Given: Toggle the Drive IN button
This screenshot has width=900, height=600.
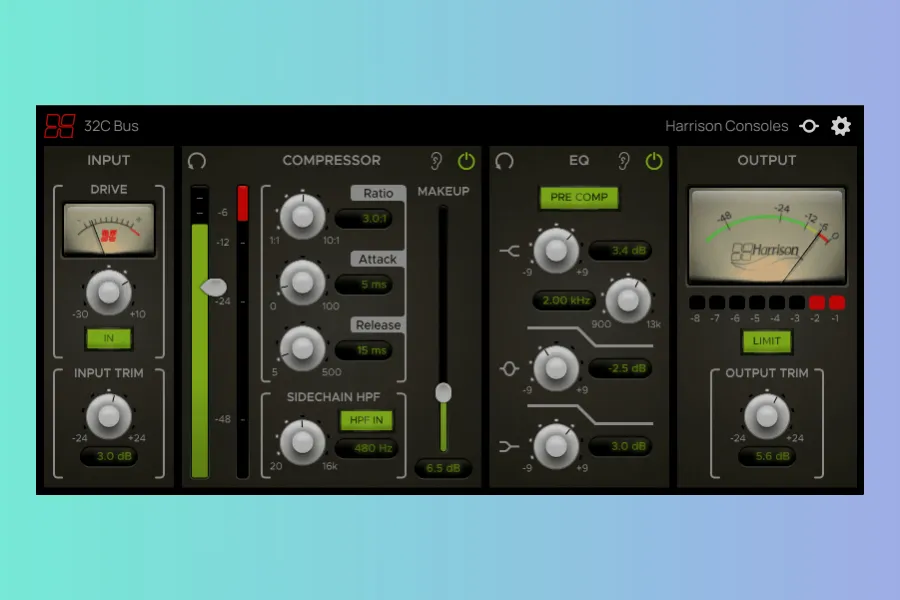Looking at the screenshot, I should (x=109, y=338).
